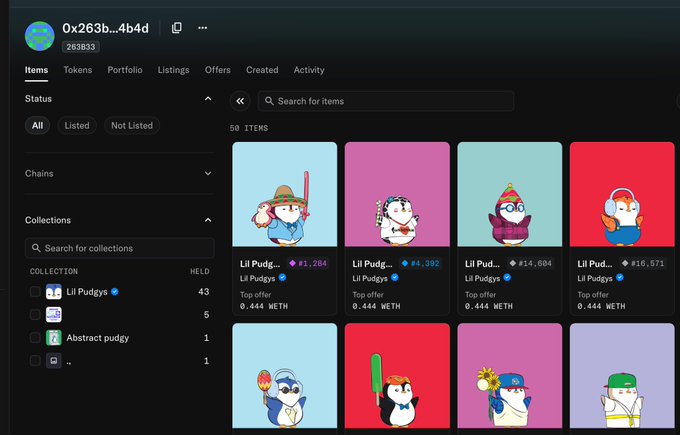Select the Listed status filter
680x435 pixels.
(77, 125)
